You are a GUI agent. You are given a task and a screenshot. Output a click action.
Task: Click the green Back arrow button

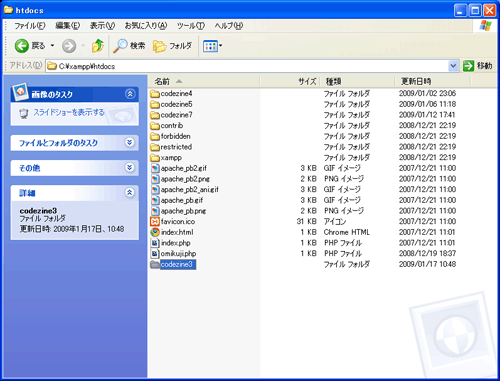(21, 46)
